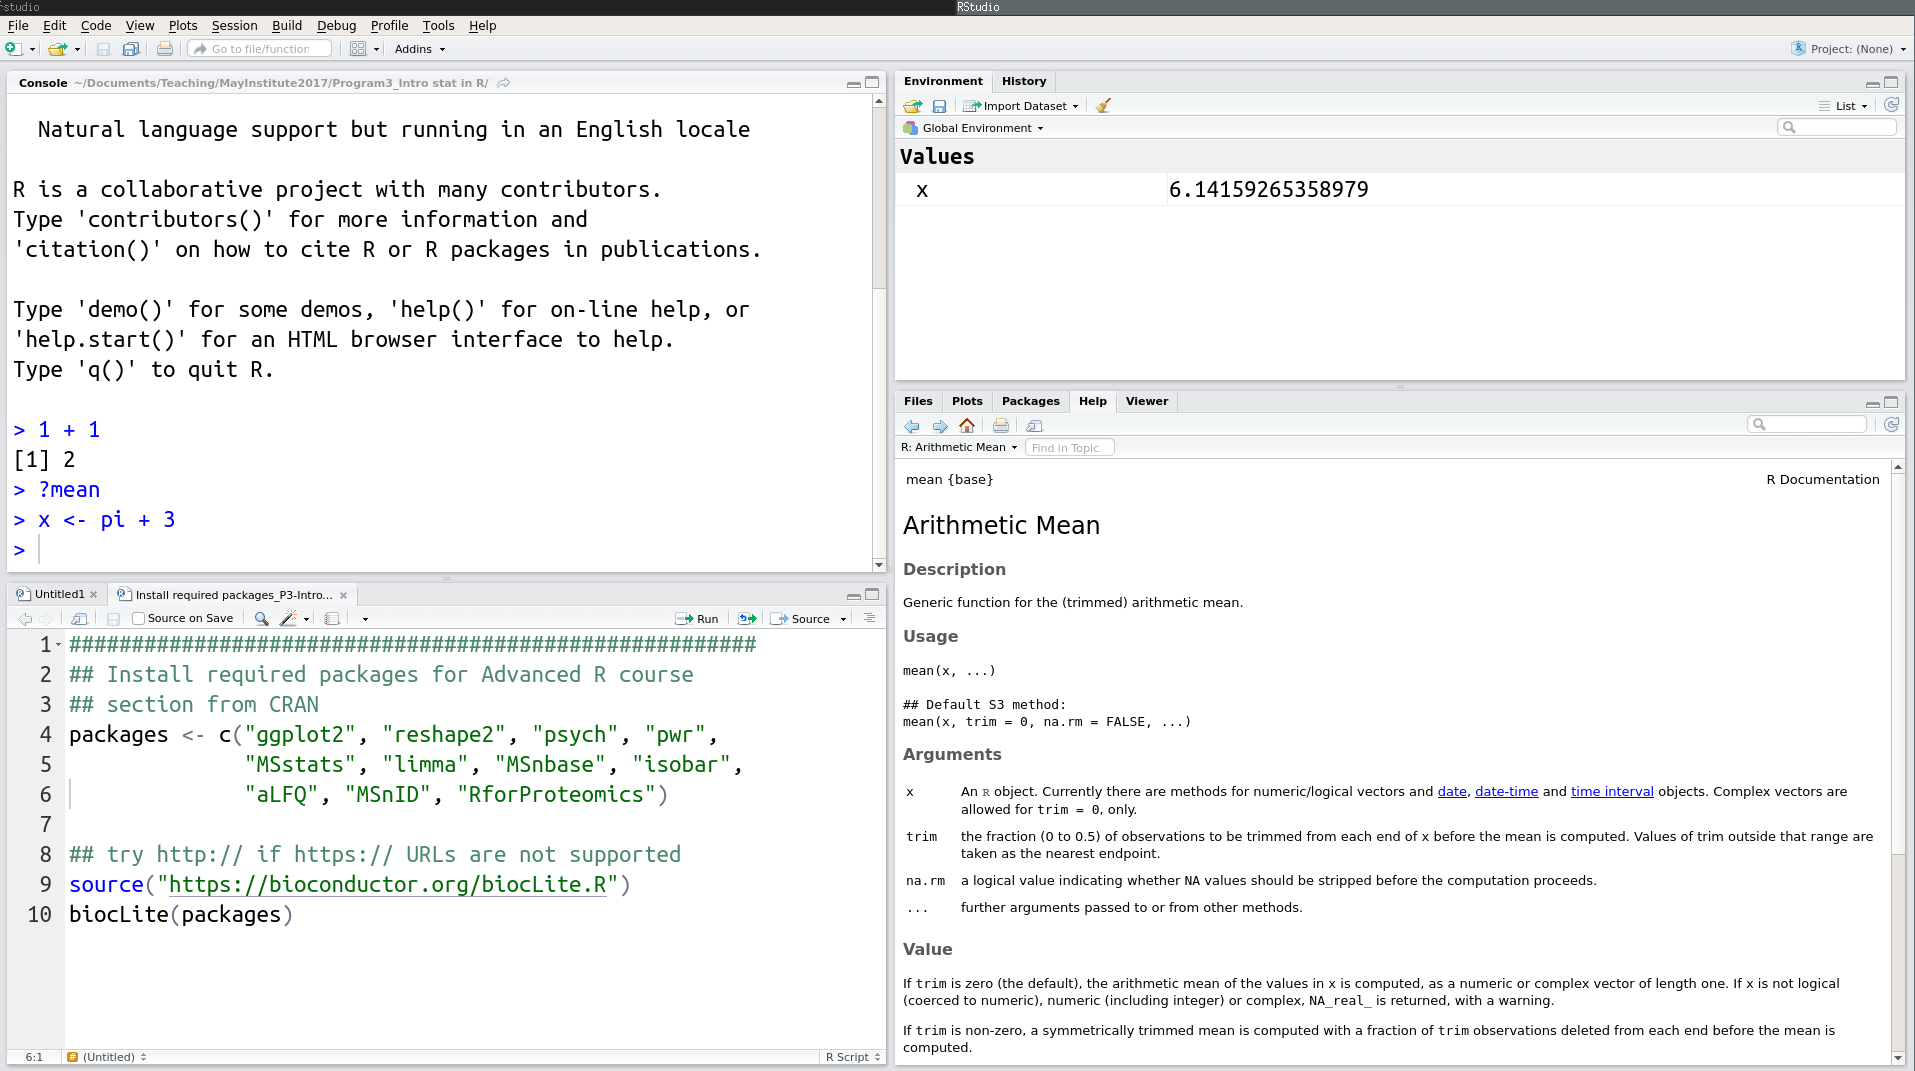The image size is (1915, 1071).
Task: Open the R: Arithmetic Mean topic dropdown
Action: pyautogui.click(x=959, y=448)
